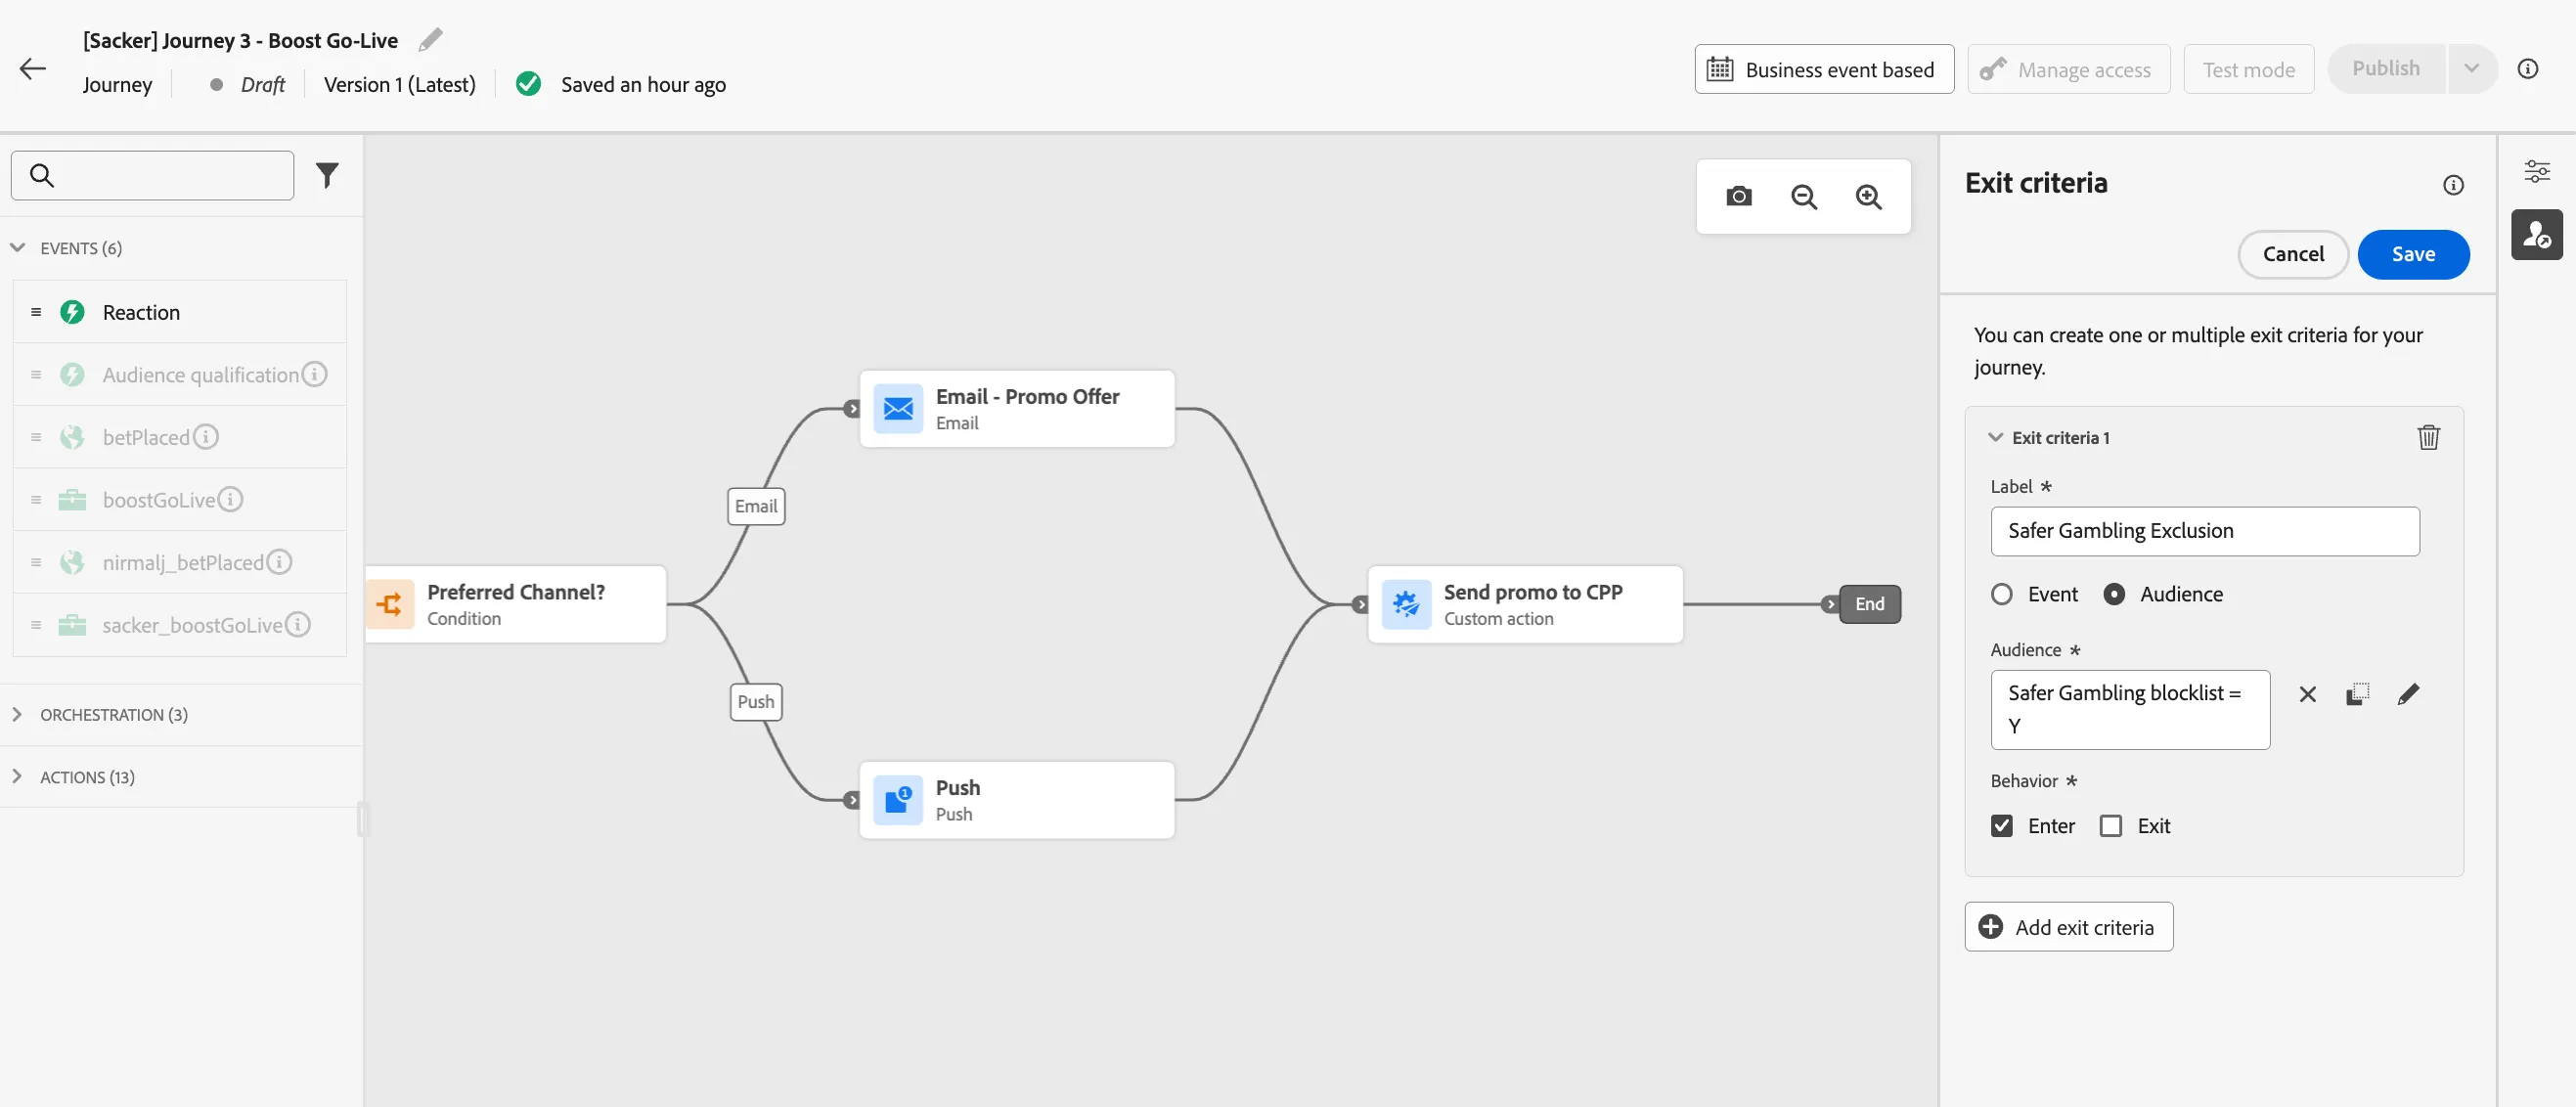Select the Preferred Channel condition icon
This screenshot has height=1107, width=2576.
pyautogui.click(x=390, y=604)
